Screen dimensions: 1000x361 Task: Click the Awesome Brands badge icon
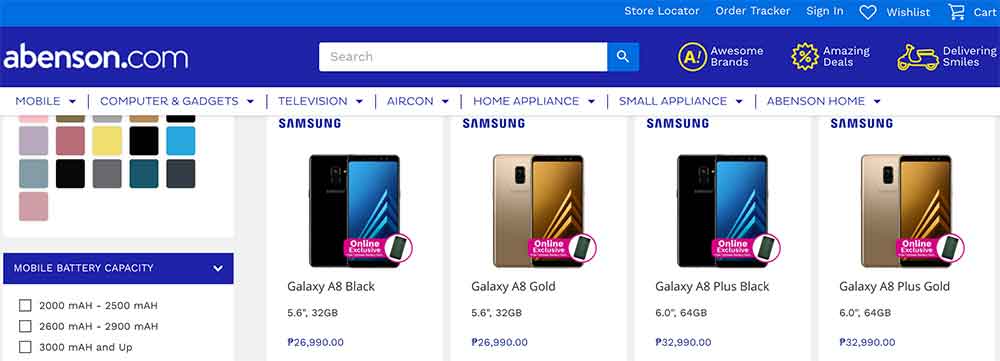tap(693, 57)
